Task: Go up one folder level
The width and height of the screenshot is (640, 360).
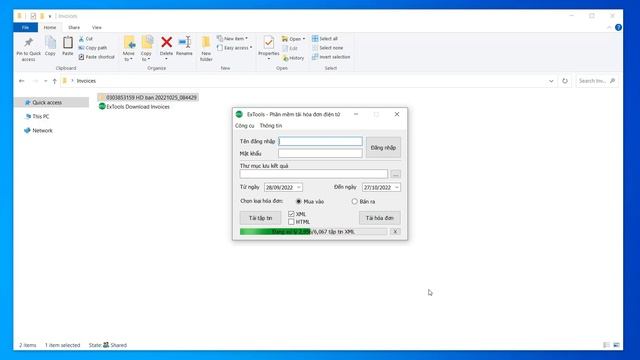Action: [54, 81]
